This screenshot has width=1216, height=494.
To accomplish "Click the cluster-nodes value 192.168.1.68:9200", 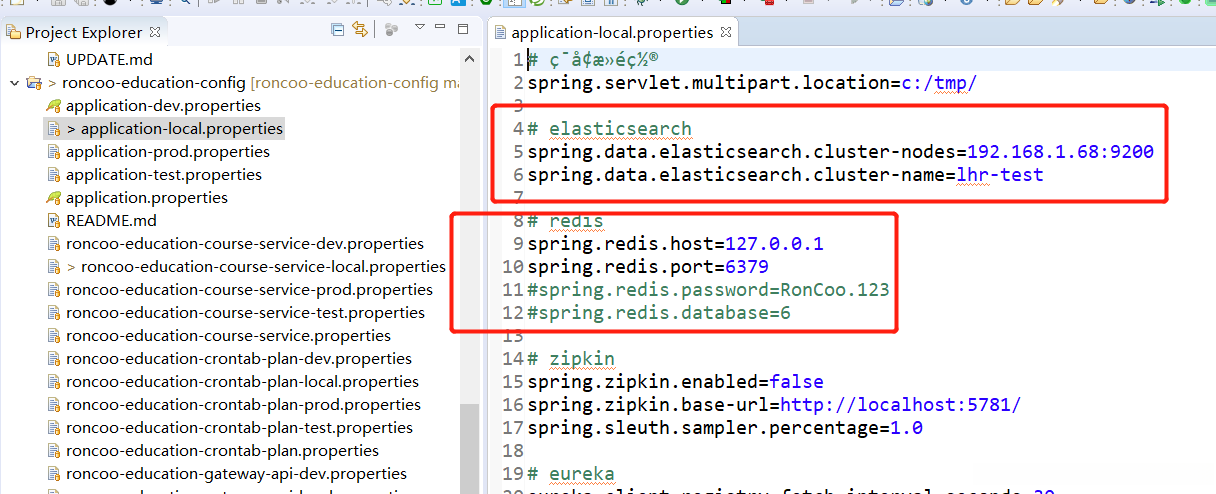I will point(1060,152).
